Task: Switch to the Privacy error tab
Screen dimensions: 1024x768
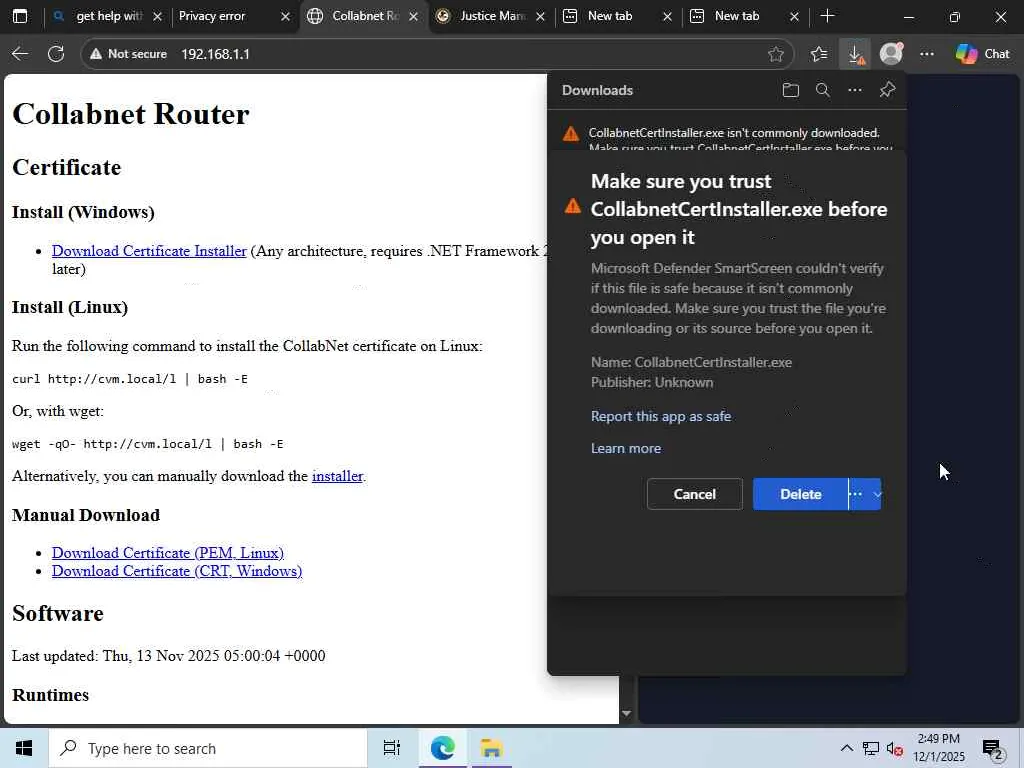Action: coord(221,16)
